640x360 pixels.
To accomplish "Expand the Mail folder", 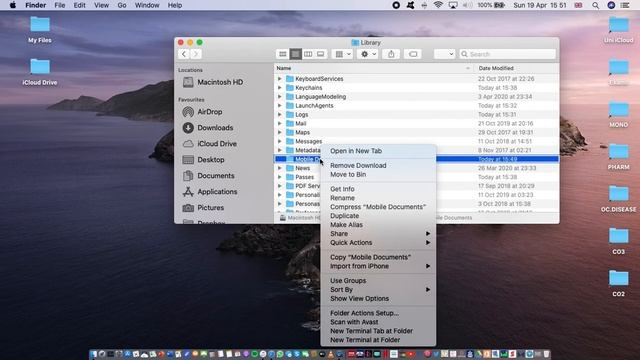I will 280,123.
